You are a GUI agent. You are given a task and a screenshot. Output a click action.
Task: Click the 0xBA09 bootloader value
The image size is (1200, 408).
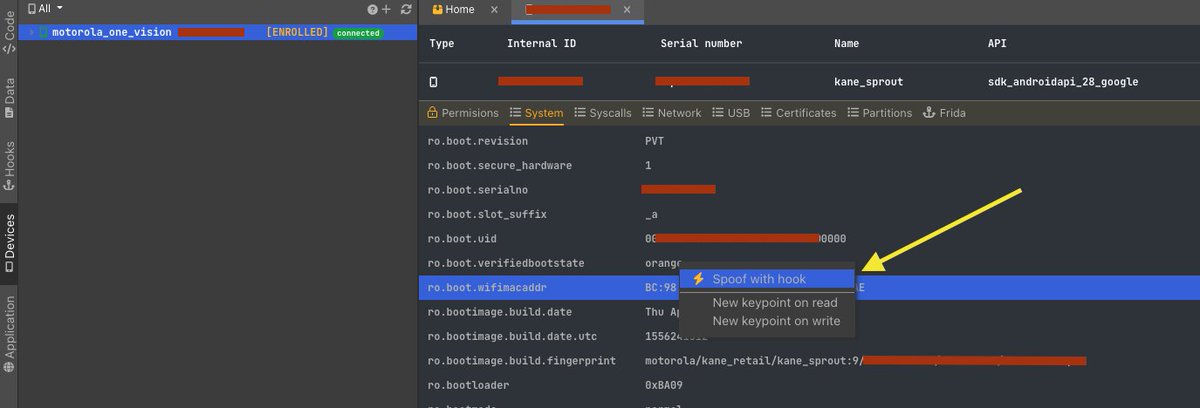[x=665, y=384]
